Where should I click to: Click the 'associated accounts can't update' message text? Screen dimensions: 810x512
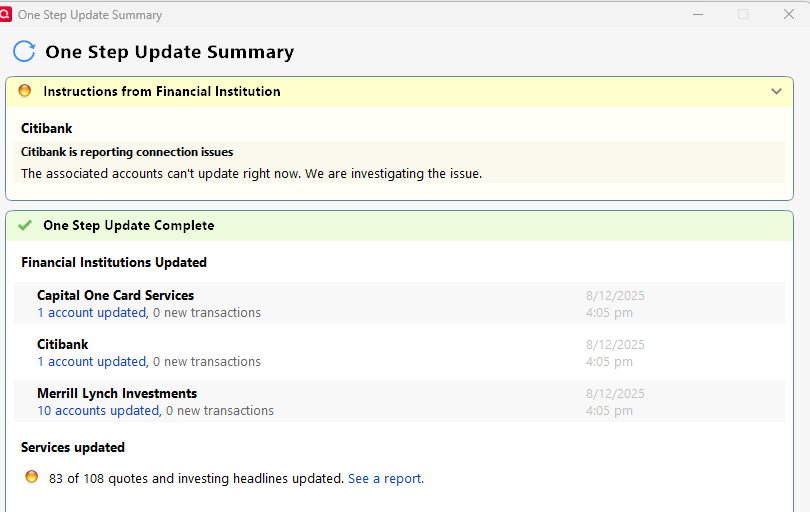click(252, 174)
